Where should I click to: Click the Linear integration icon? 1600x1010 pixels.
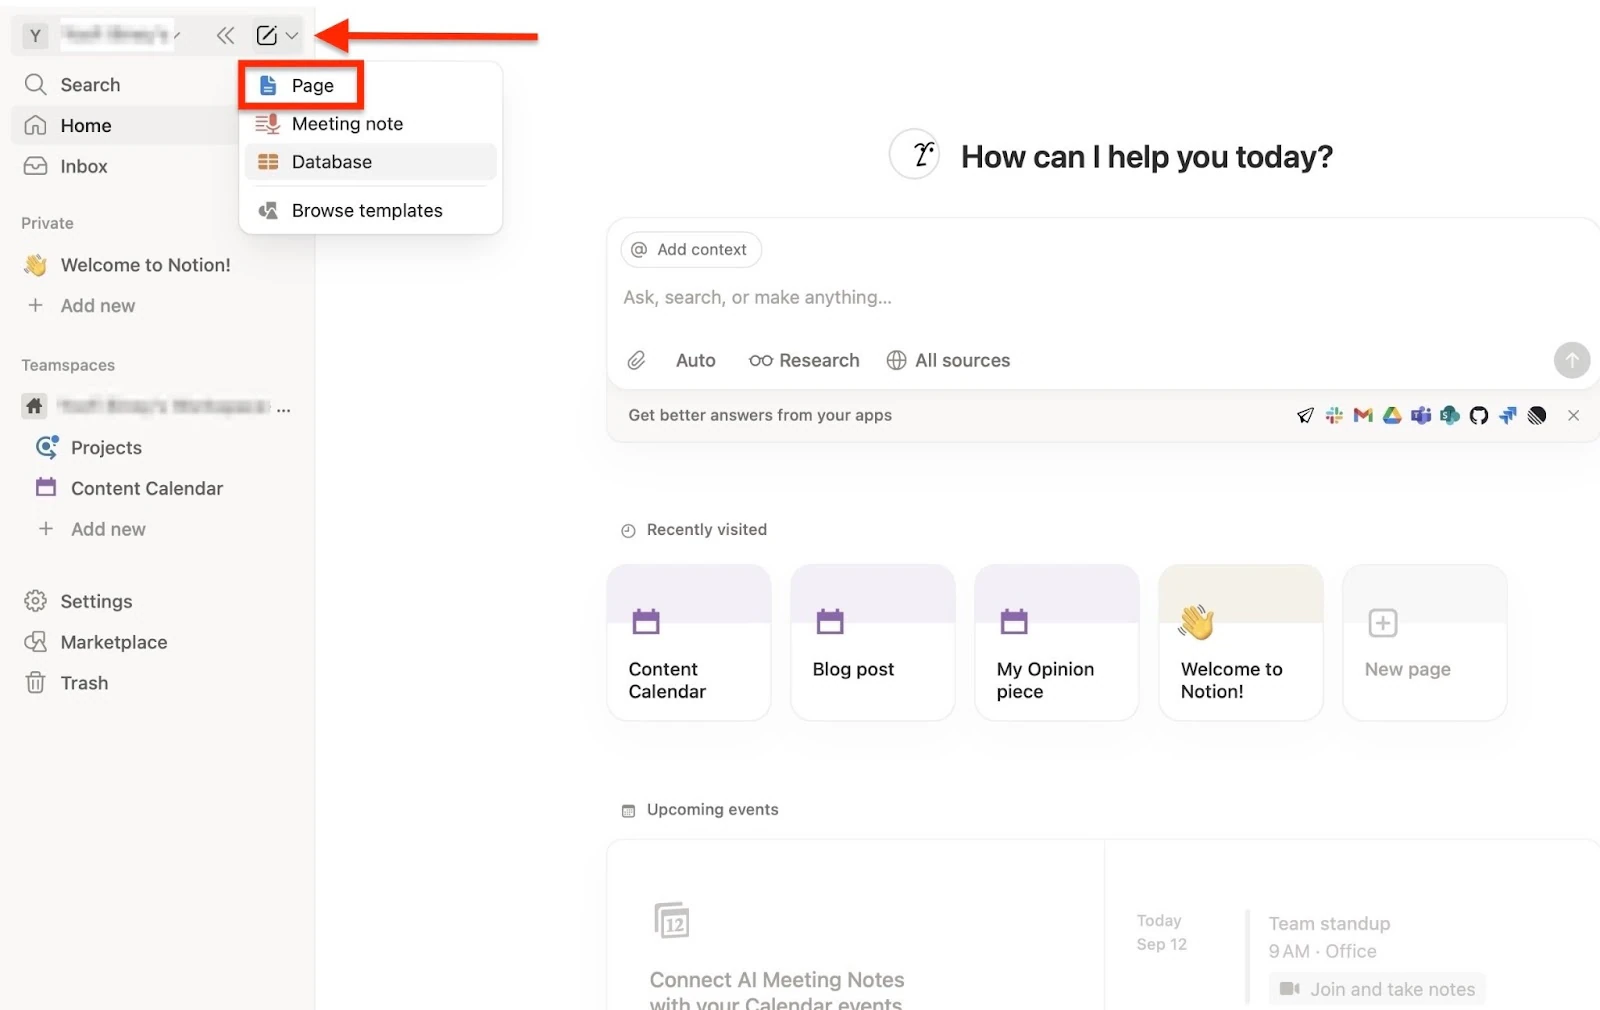click(1537, 416)
